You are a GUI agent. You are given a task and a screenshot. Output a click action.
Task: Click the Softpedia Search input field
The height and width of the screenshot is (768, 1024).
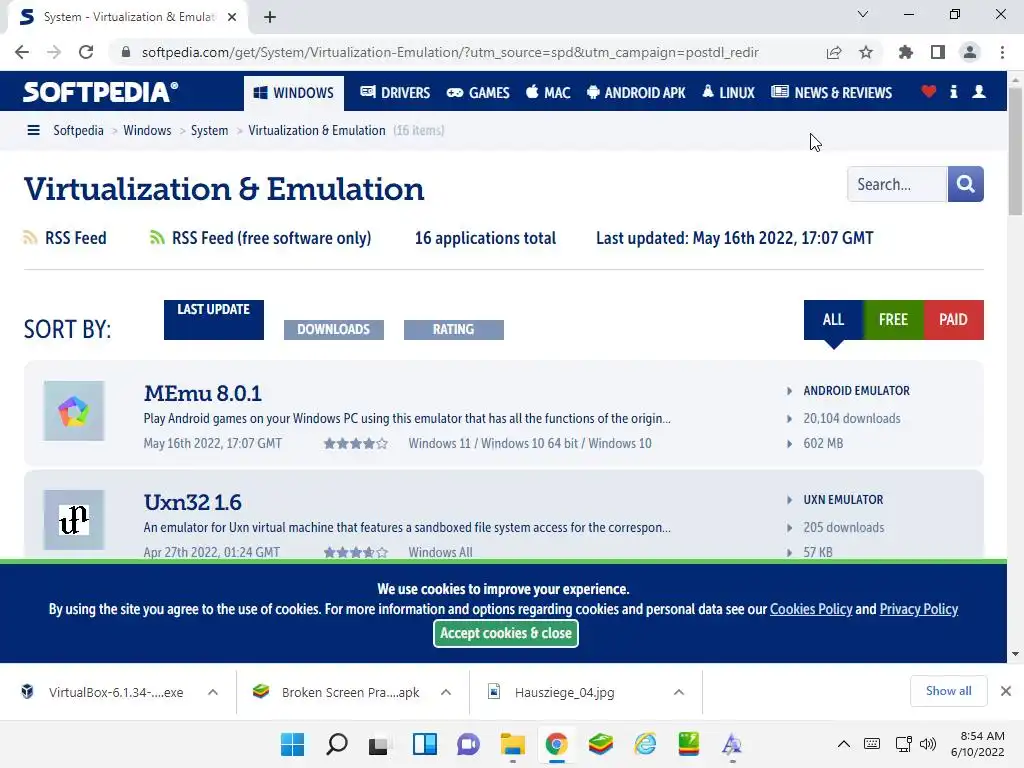[897, 184]
